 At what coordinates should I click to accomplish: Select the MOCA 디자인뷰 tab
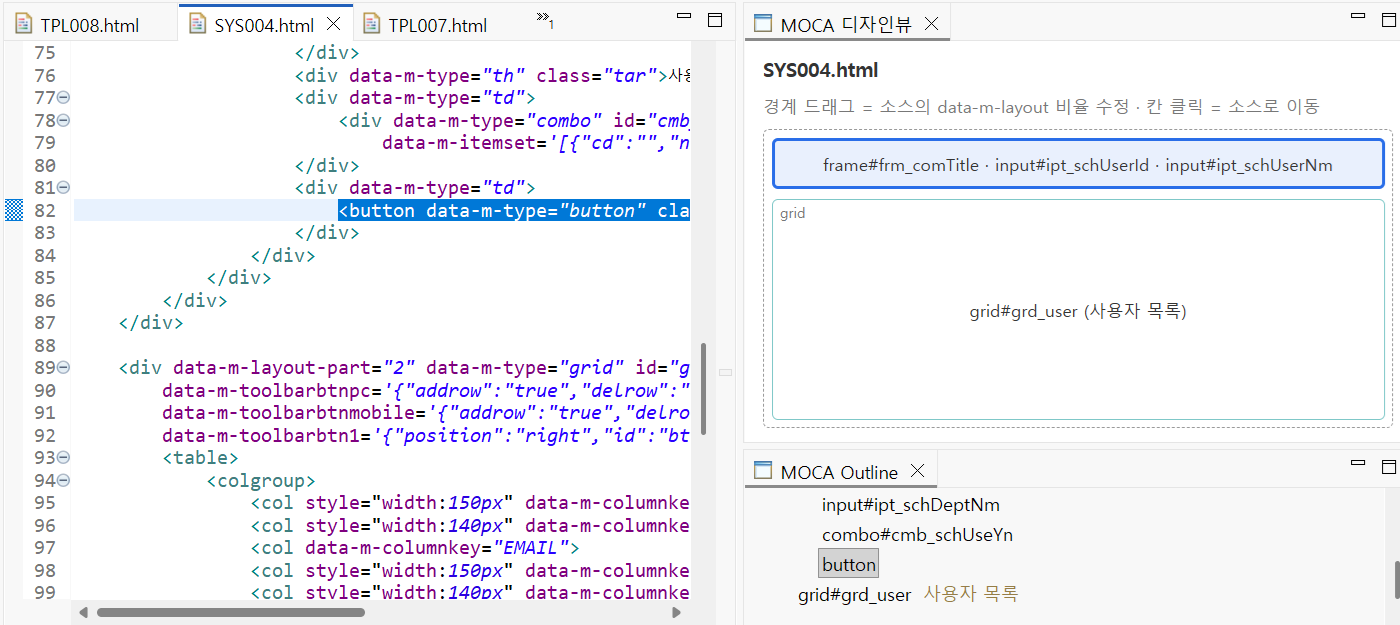click(846, 24)
